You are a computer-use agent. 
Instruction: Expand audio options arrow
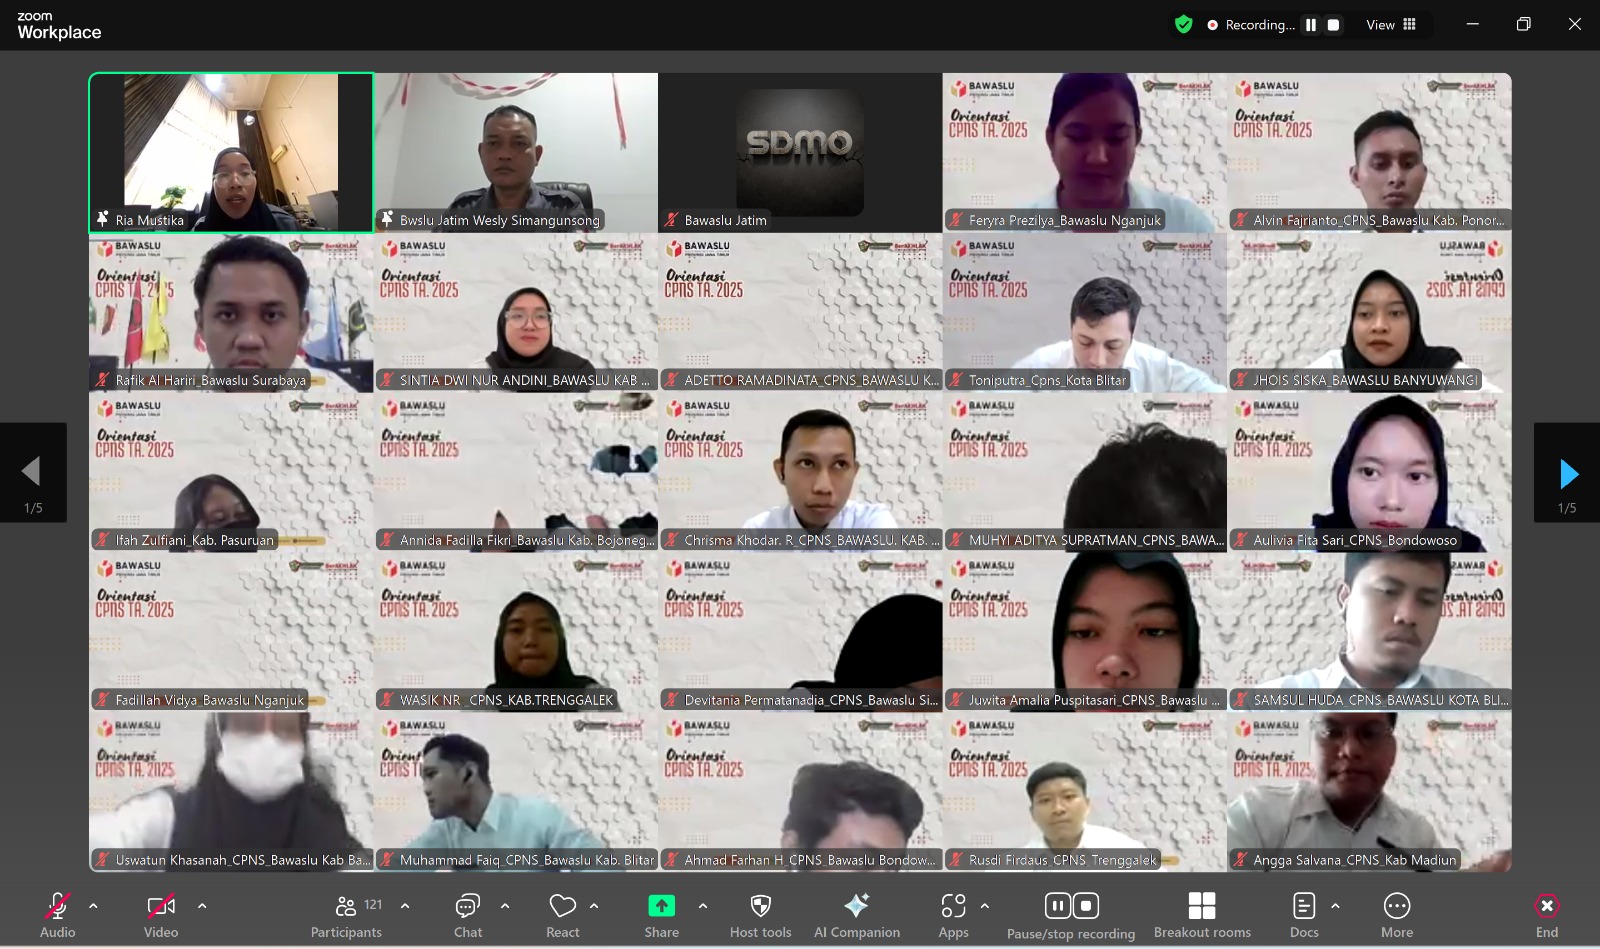[x=93, y=906]
